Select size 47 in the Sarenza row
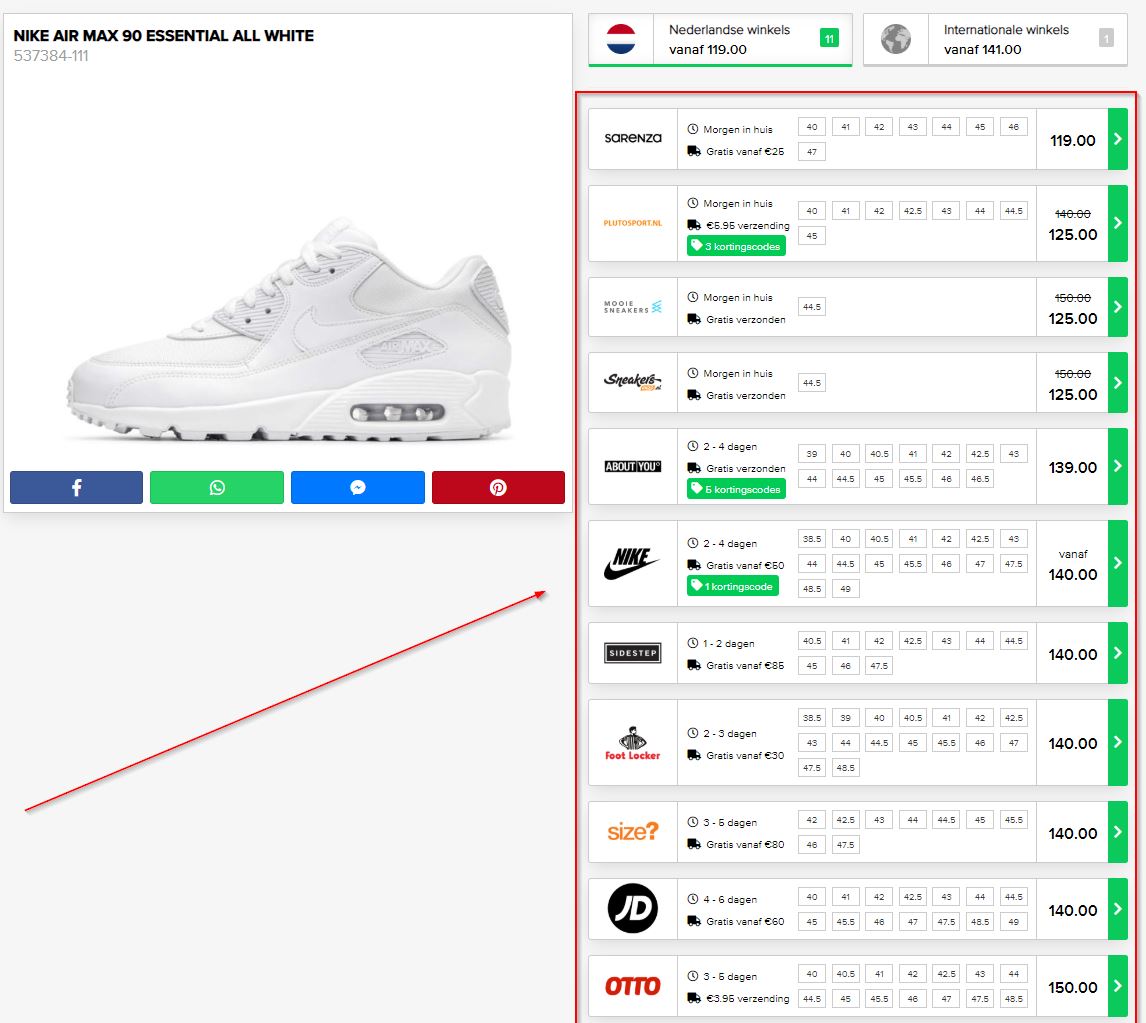 click(x=812, y=152)
